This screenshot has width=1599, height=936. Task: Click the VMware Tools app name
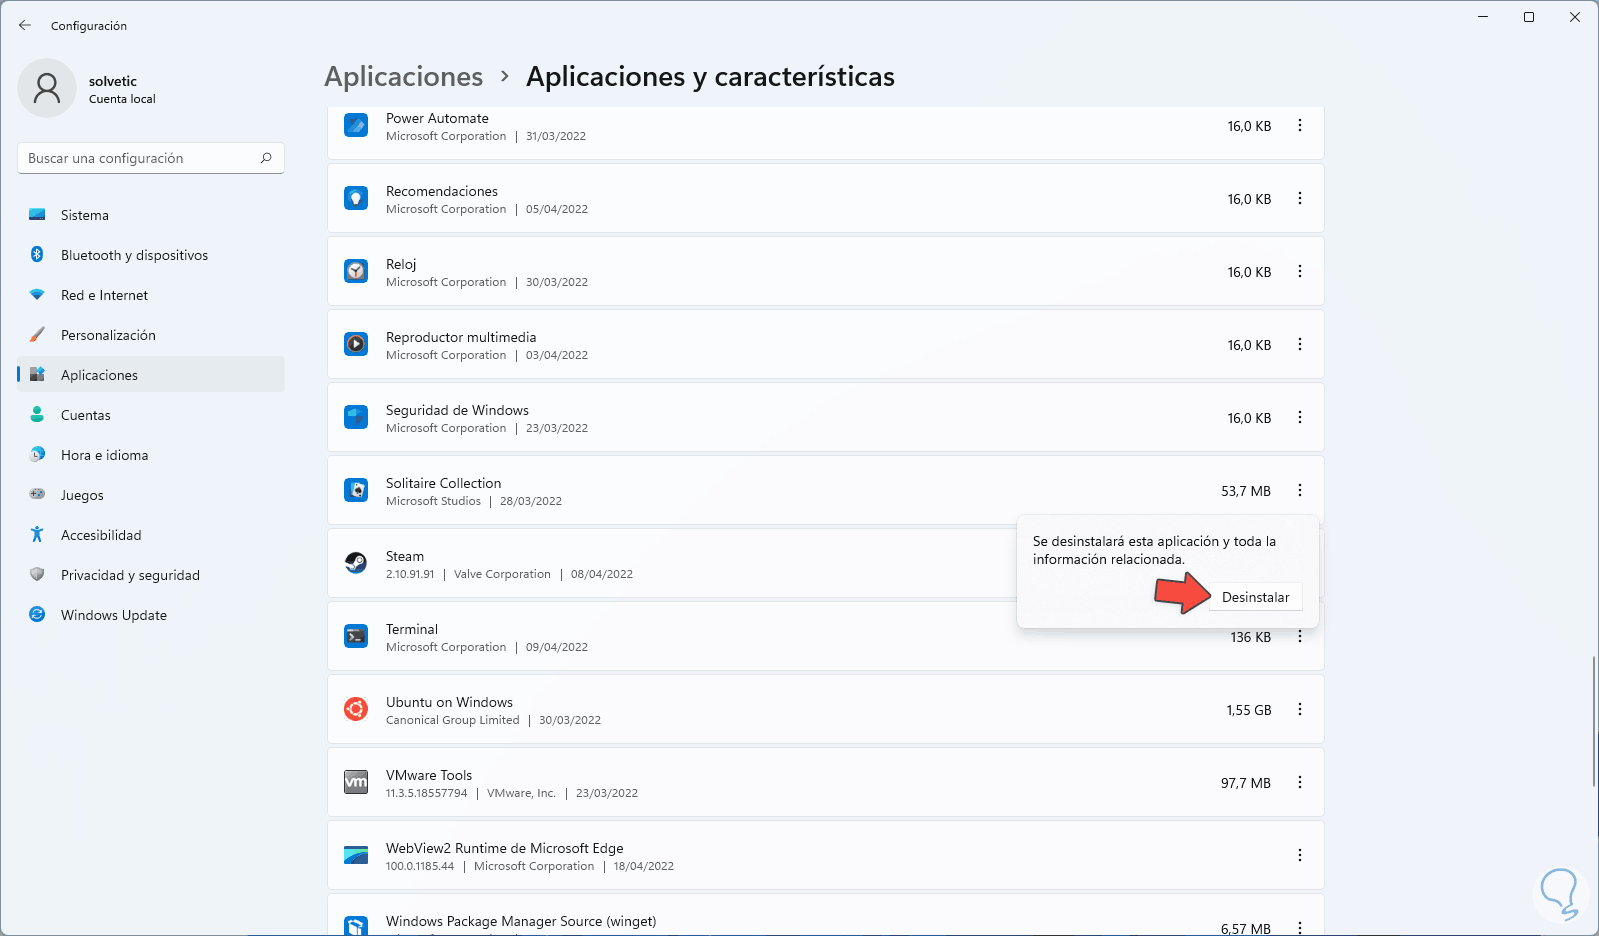click(429, 775)
